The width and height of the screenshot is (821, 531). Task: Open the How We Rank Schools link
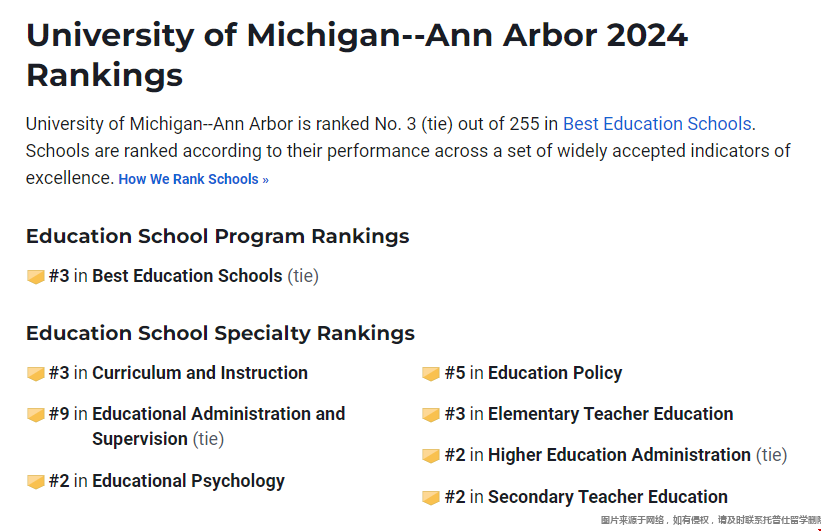pyautogui.click(x=194, y=179)
